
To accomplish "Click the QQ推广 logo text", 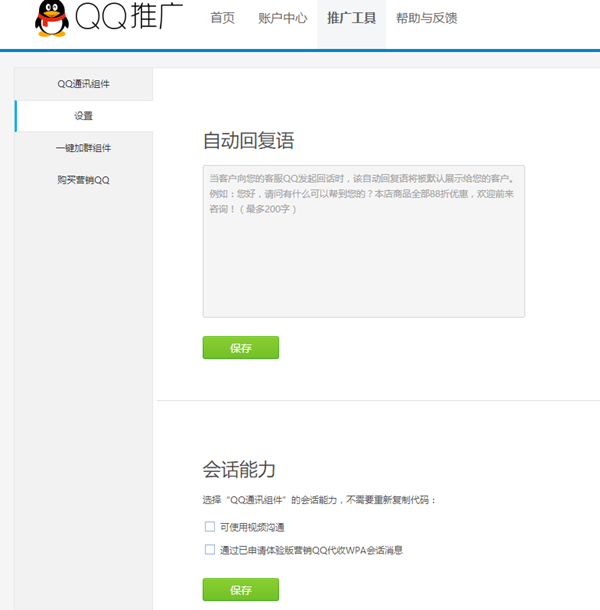I will click(129, 19).
